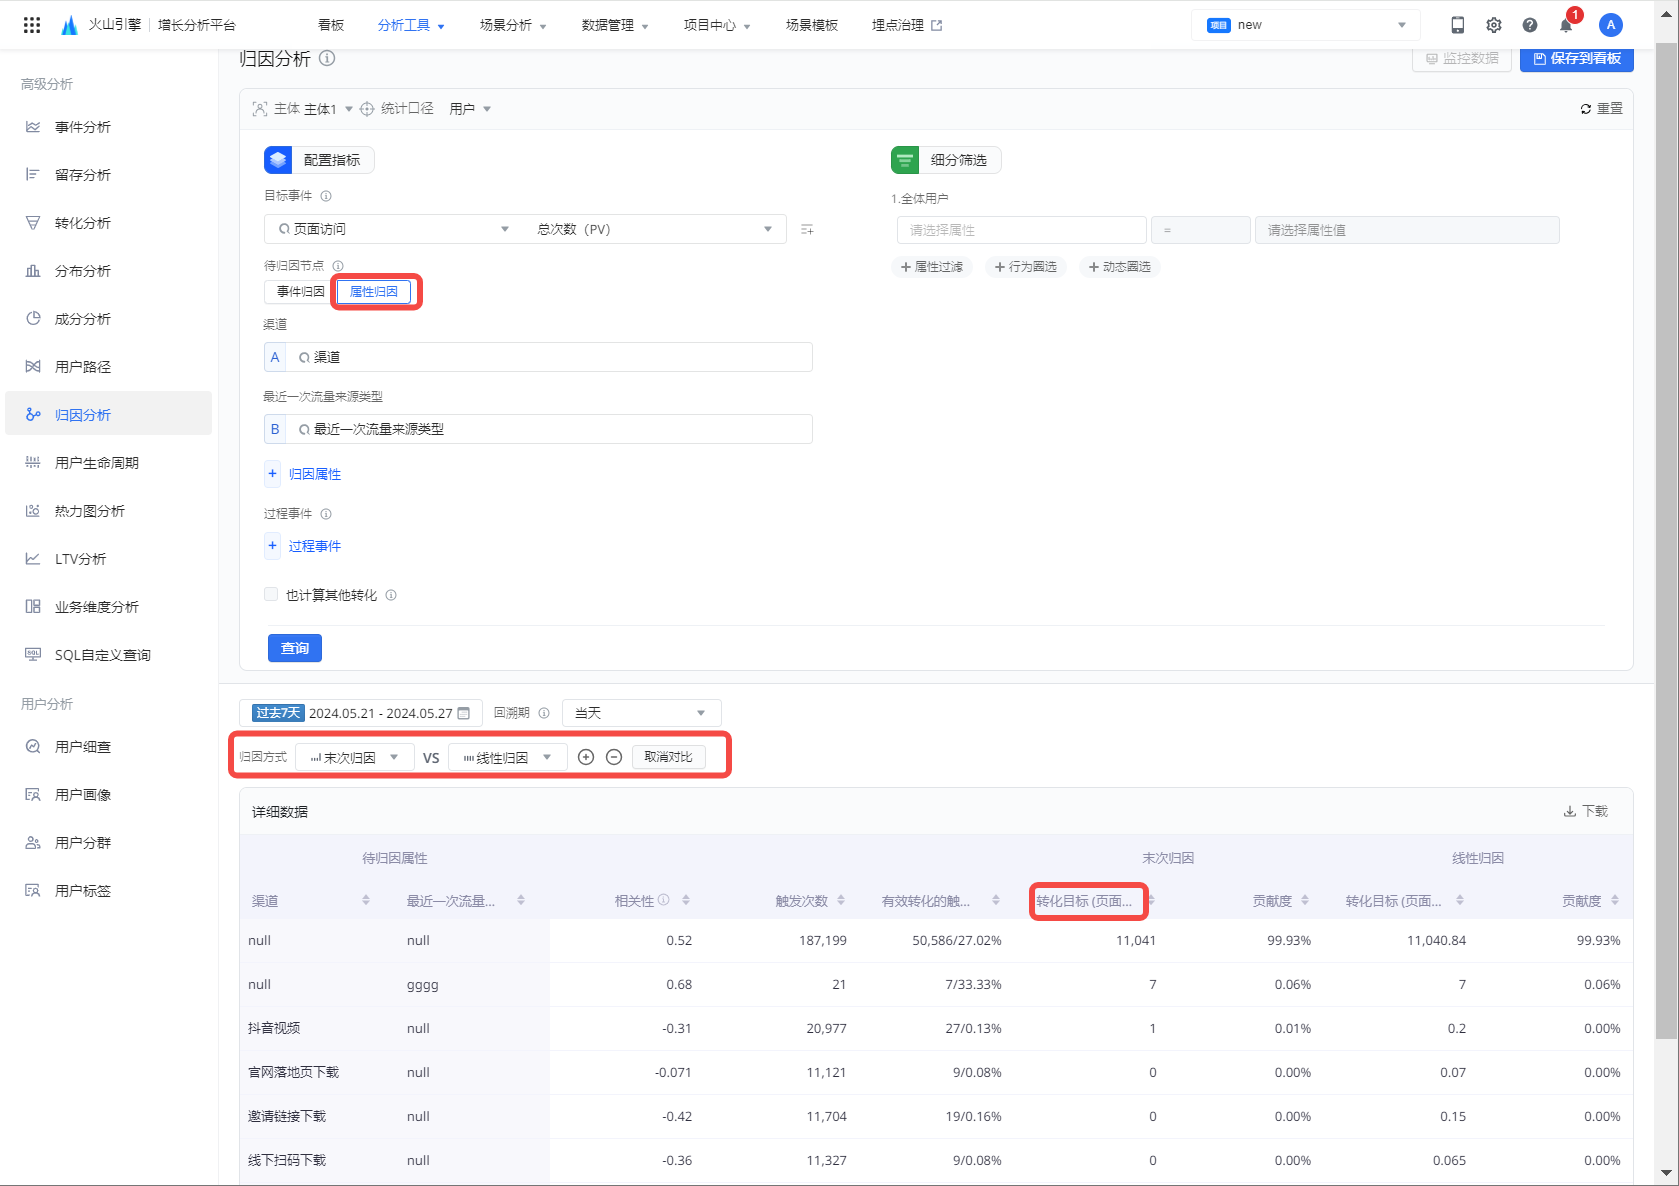Viewport: 1679px width, 1186px height.
Task: Go to 用户分群 in the sidebar
Action: click(108, 843)
